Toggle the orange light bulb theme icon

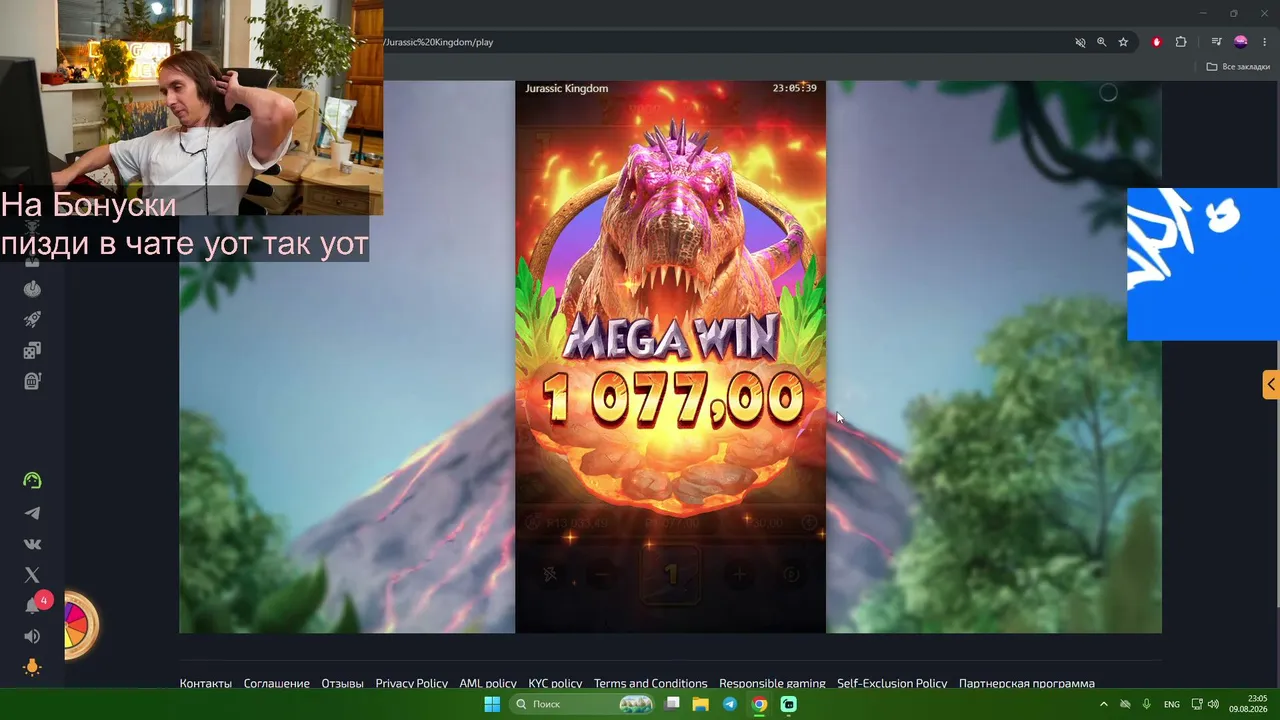[32, 668]
